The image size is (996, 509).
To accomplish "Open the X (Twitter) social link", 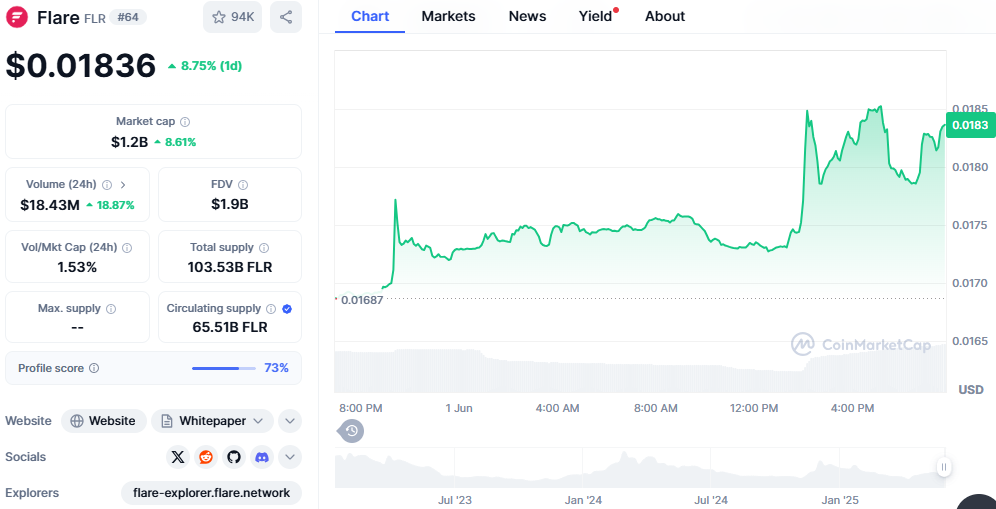I will click(x=178, y=457).
